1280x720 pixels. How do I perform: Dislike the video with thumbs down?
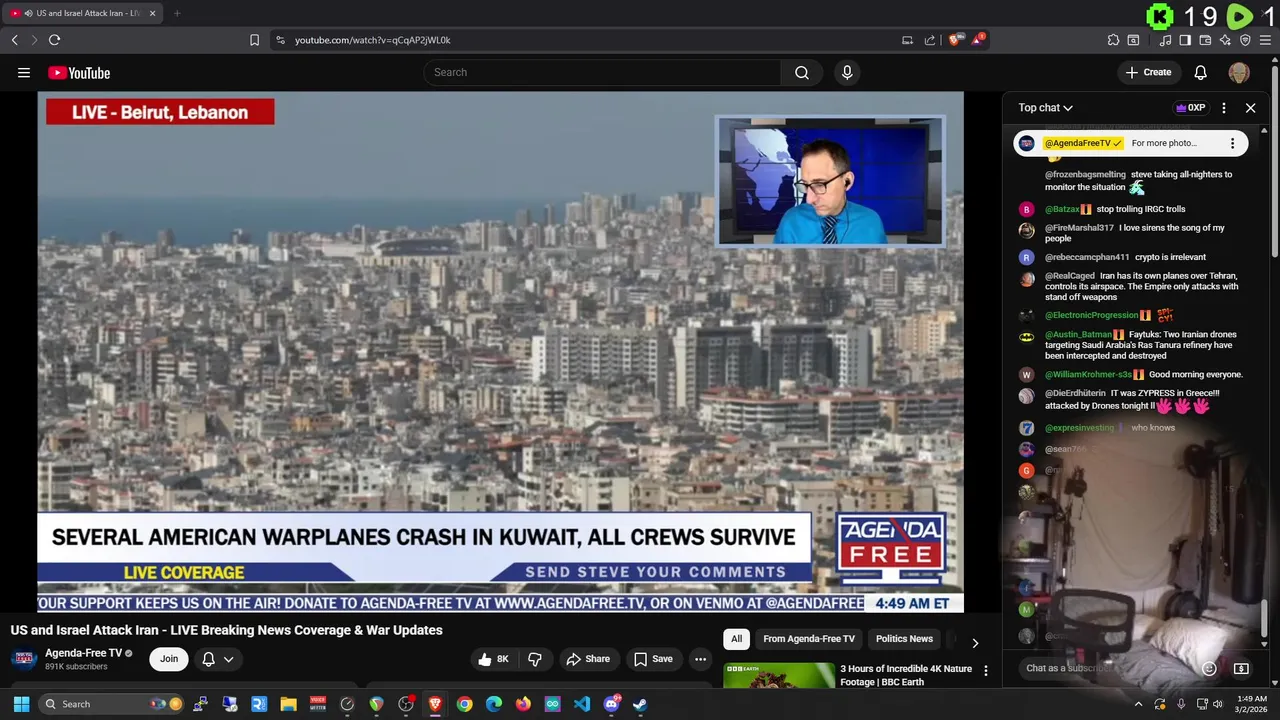535,659
